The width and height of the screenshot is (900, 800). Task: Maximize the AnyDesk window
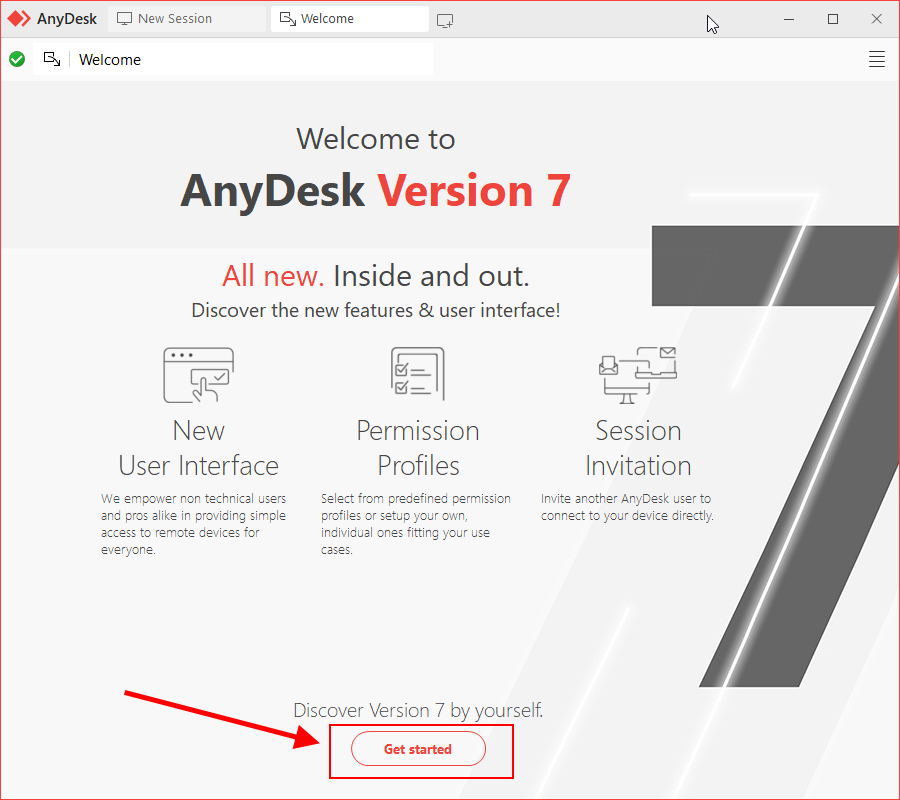pyautogui.click(x=833, y=19)
